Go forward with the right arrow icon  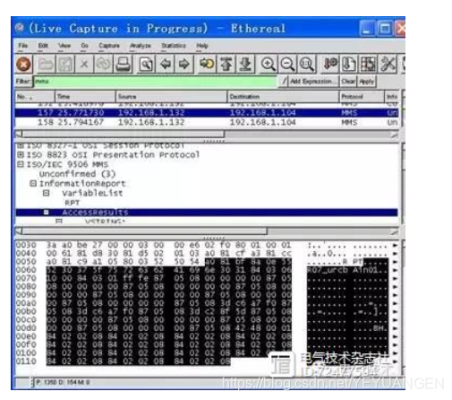click(184, 64)
